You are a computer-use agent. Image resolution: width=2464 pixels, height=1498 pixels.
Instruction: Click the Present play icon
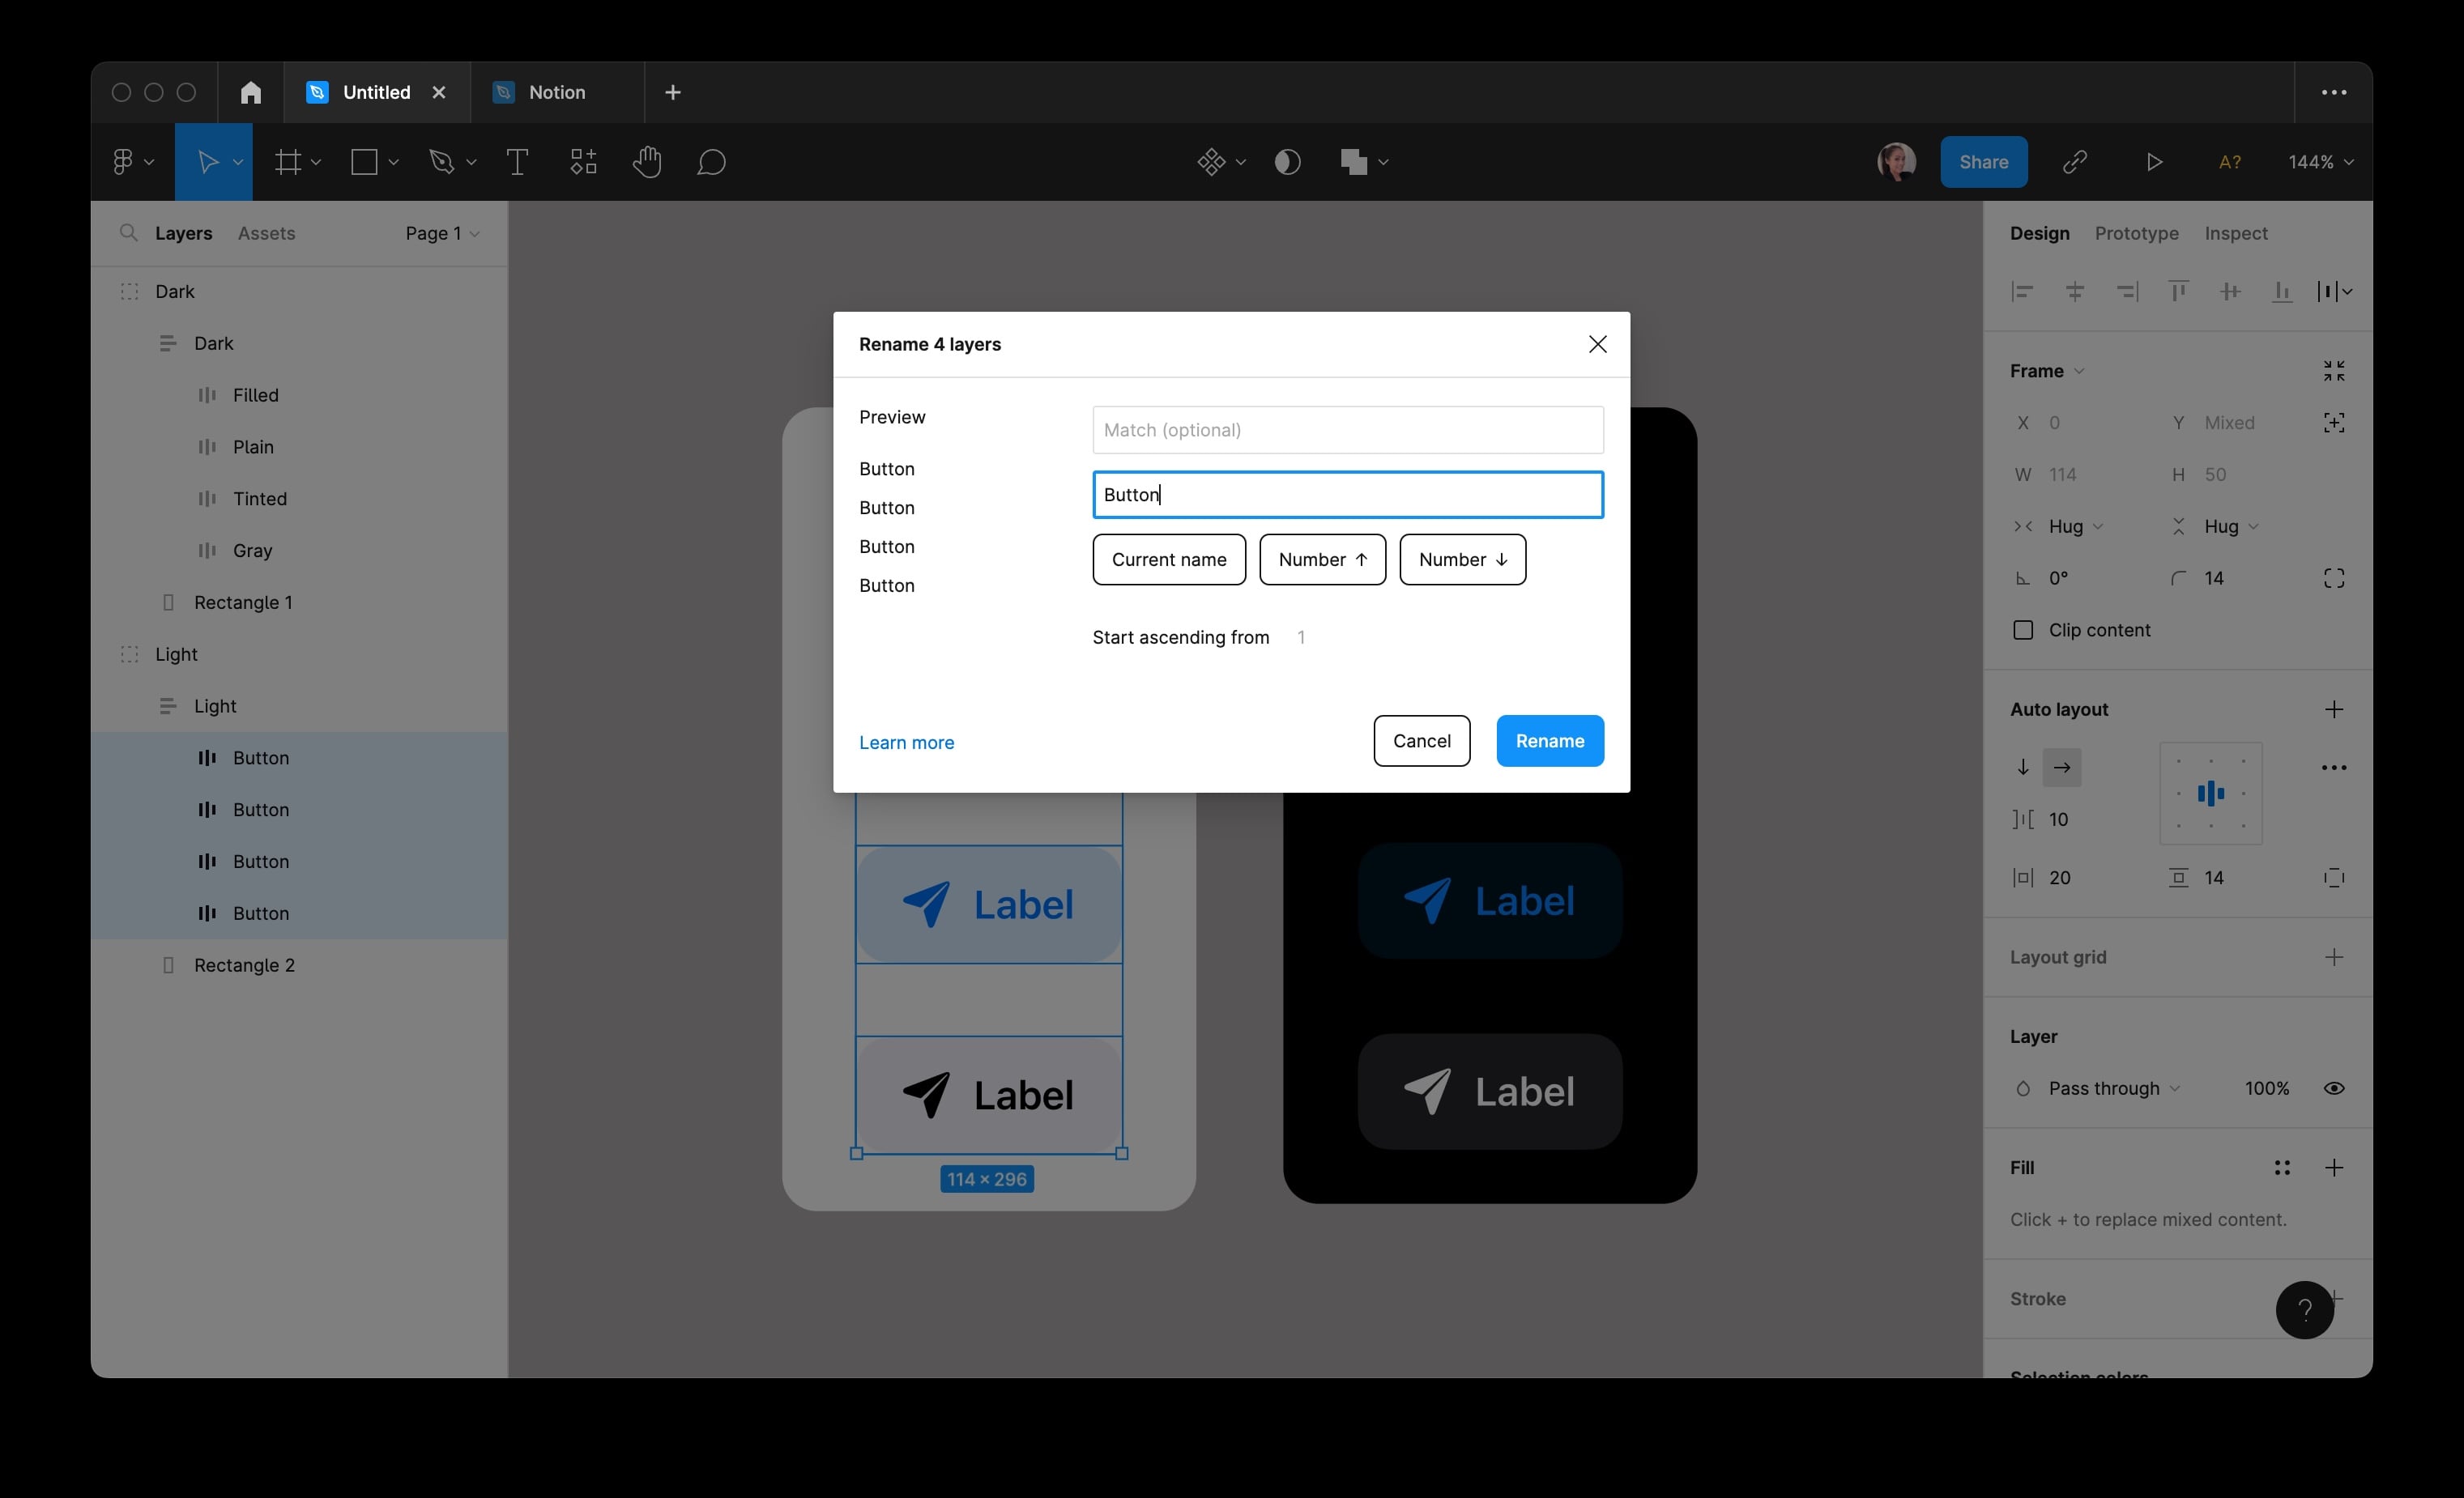(2154, 162)
